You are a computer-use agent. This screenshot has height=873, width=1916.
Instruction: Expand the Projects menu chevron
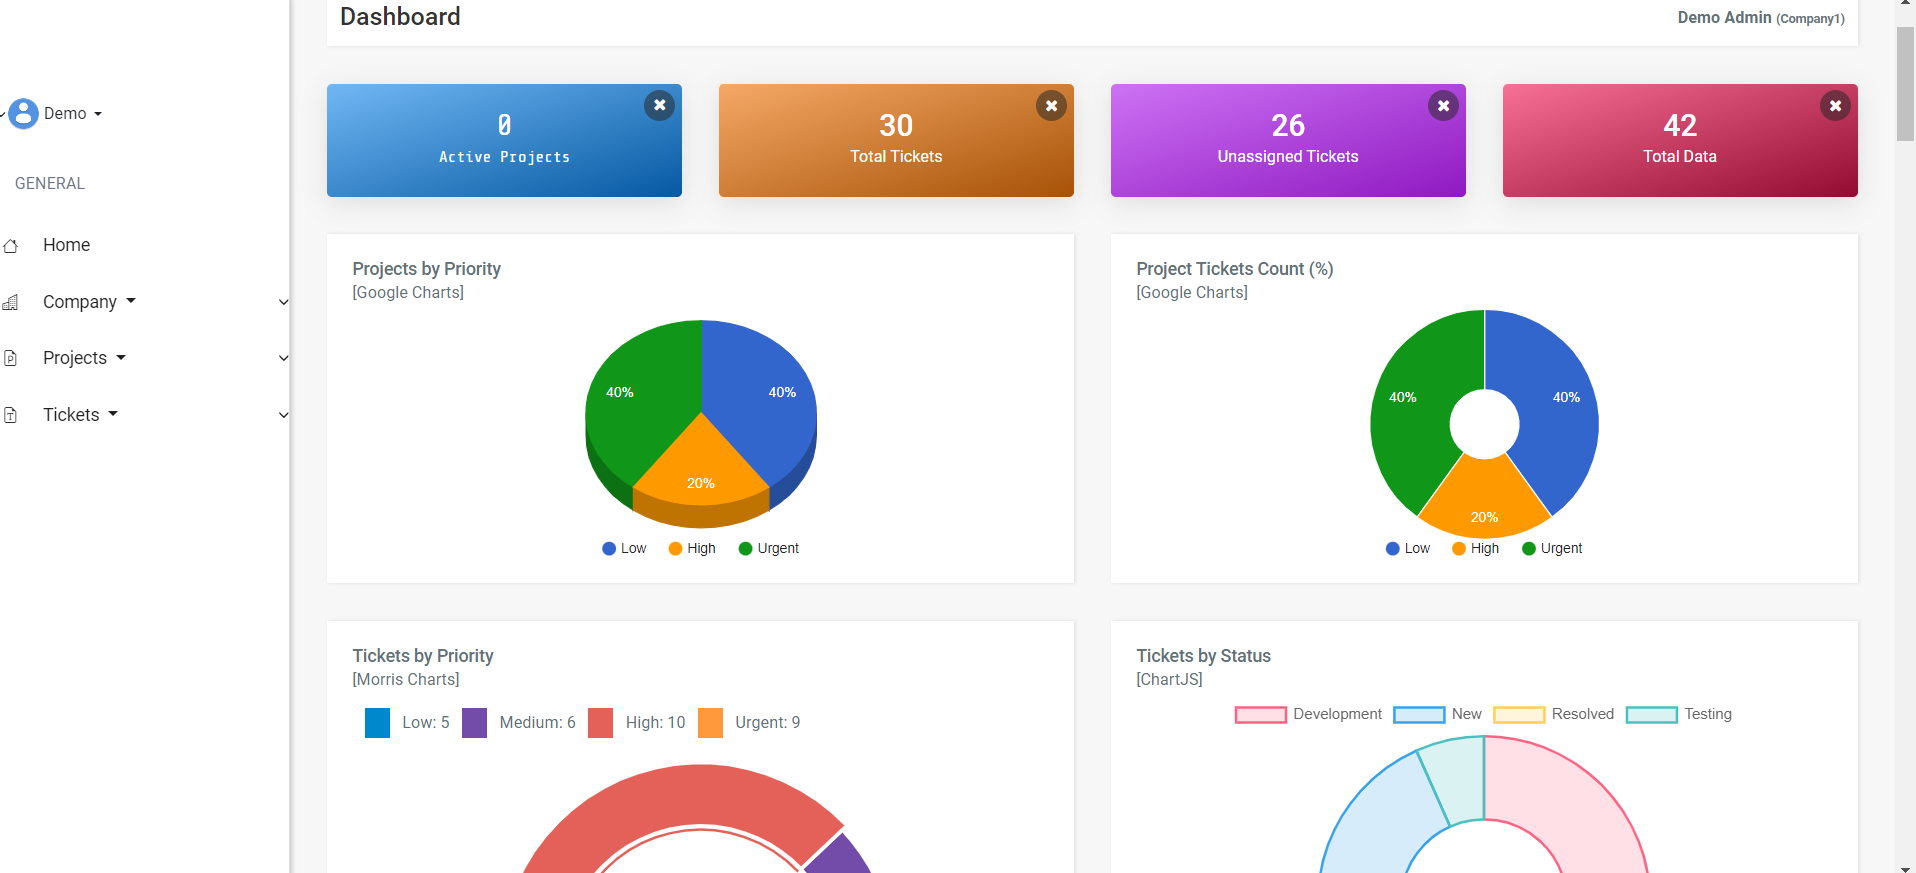click(284, 358)
